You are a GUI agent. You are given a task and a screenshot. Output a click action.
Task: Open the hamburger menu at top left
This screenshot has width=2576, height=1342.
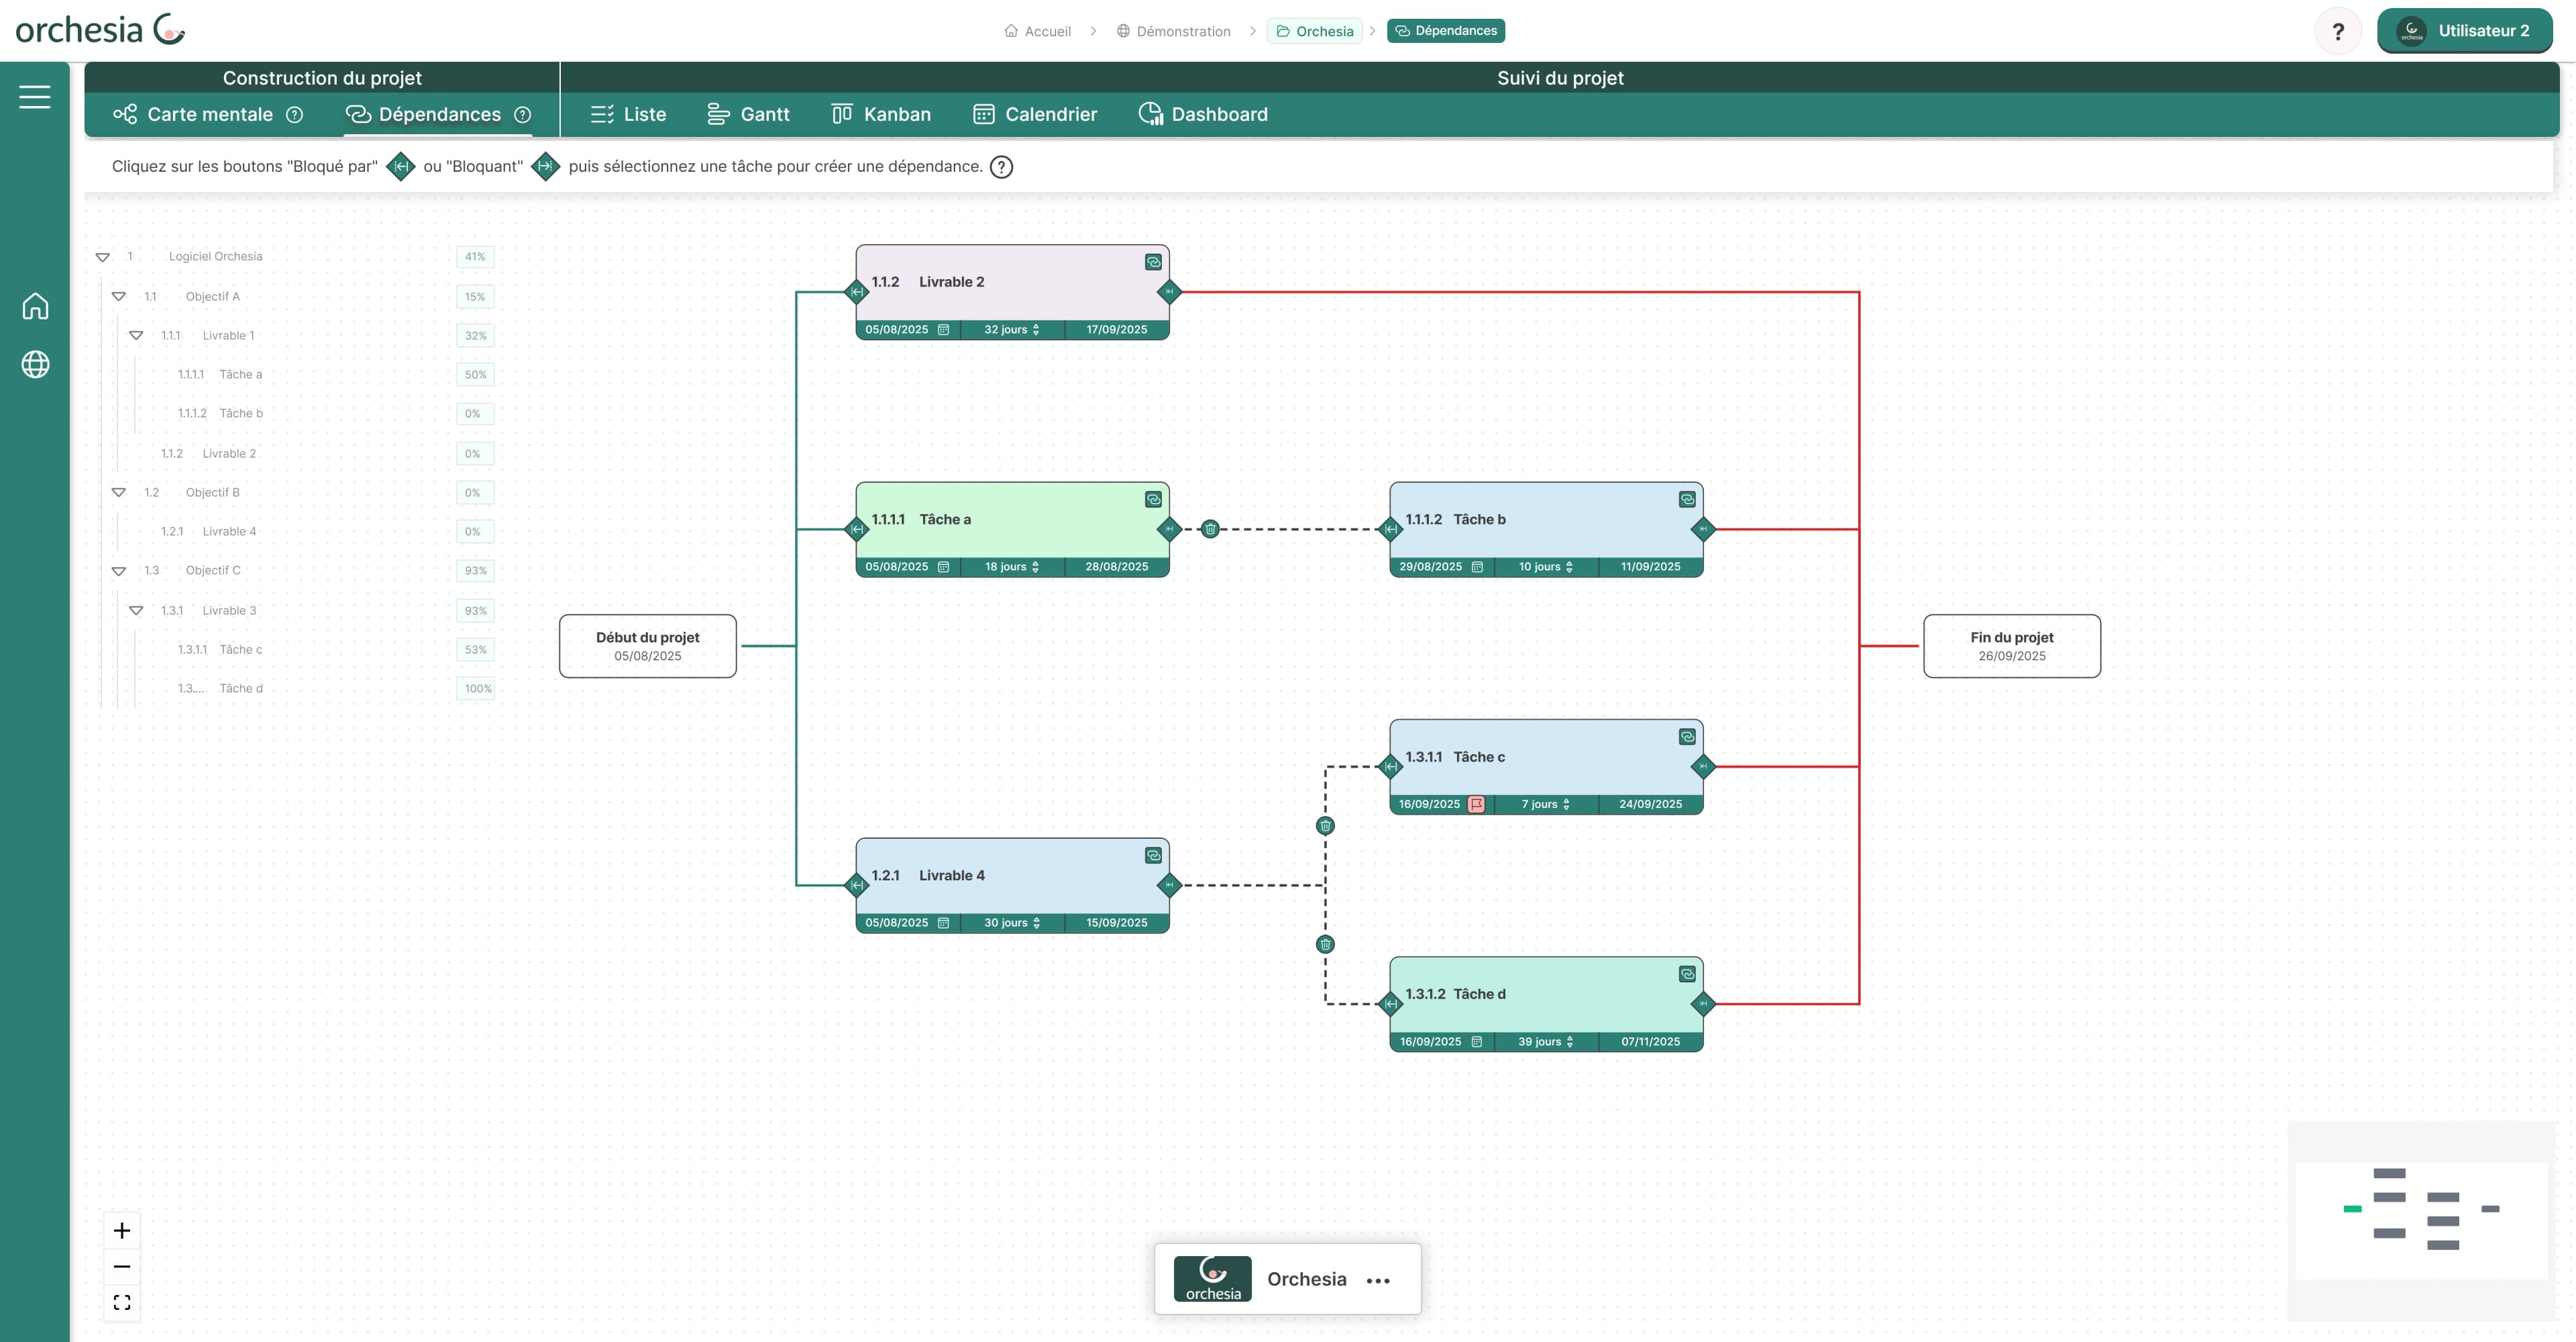pyautogui.click(x=35, y=96)
